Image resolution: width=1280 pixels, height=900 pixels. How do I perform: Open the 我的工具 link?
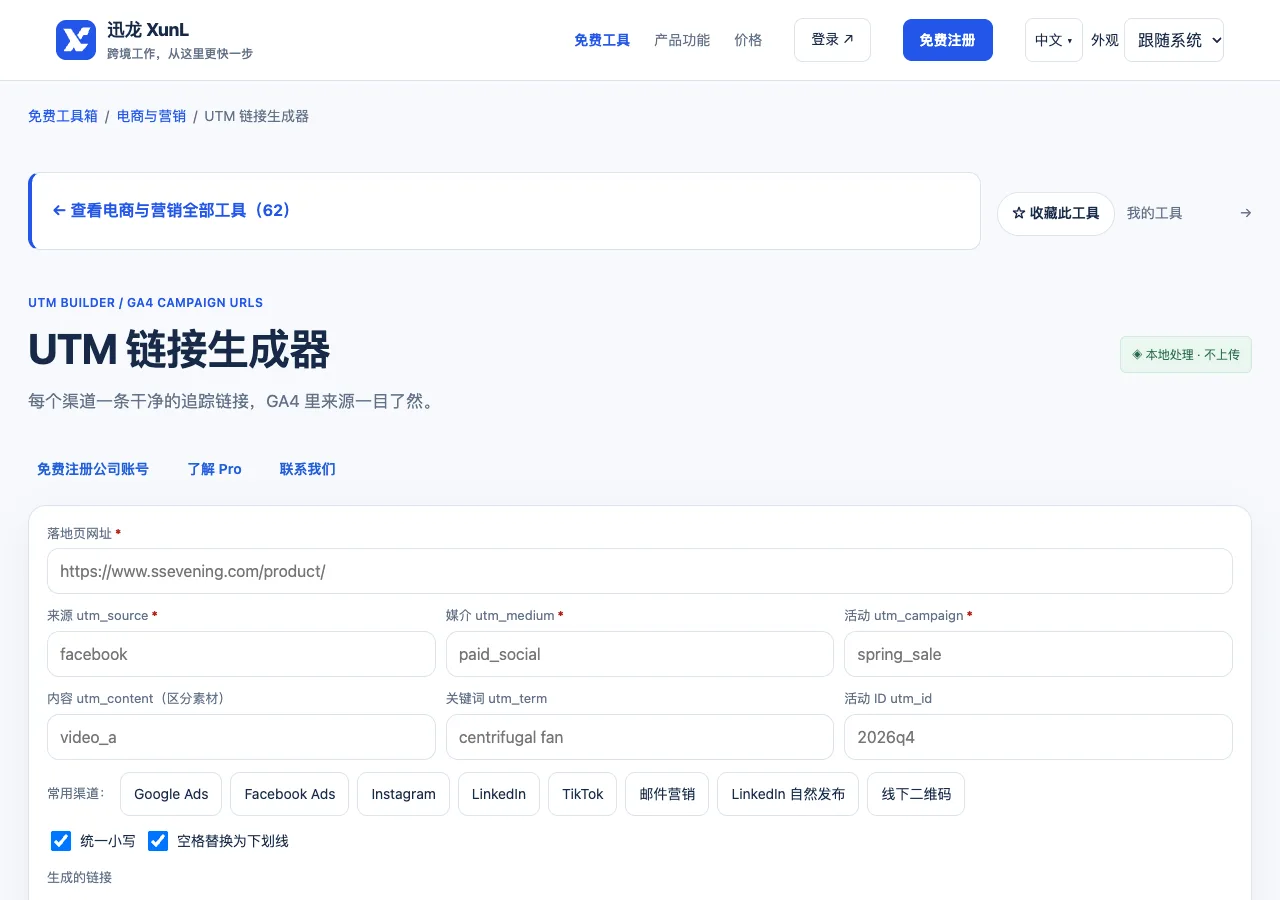[1154, 213]
